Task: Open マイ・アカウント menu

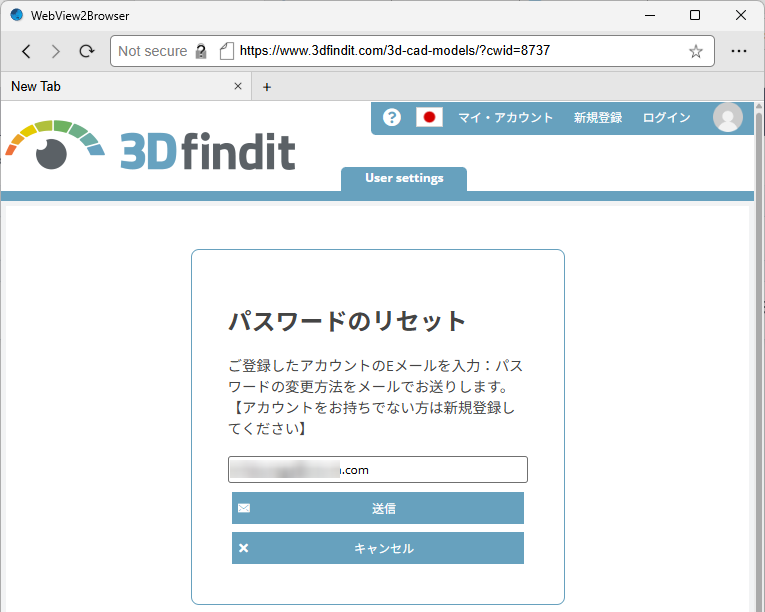Action: pos(505,117)
